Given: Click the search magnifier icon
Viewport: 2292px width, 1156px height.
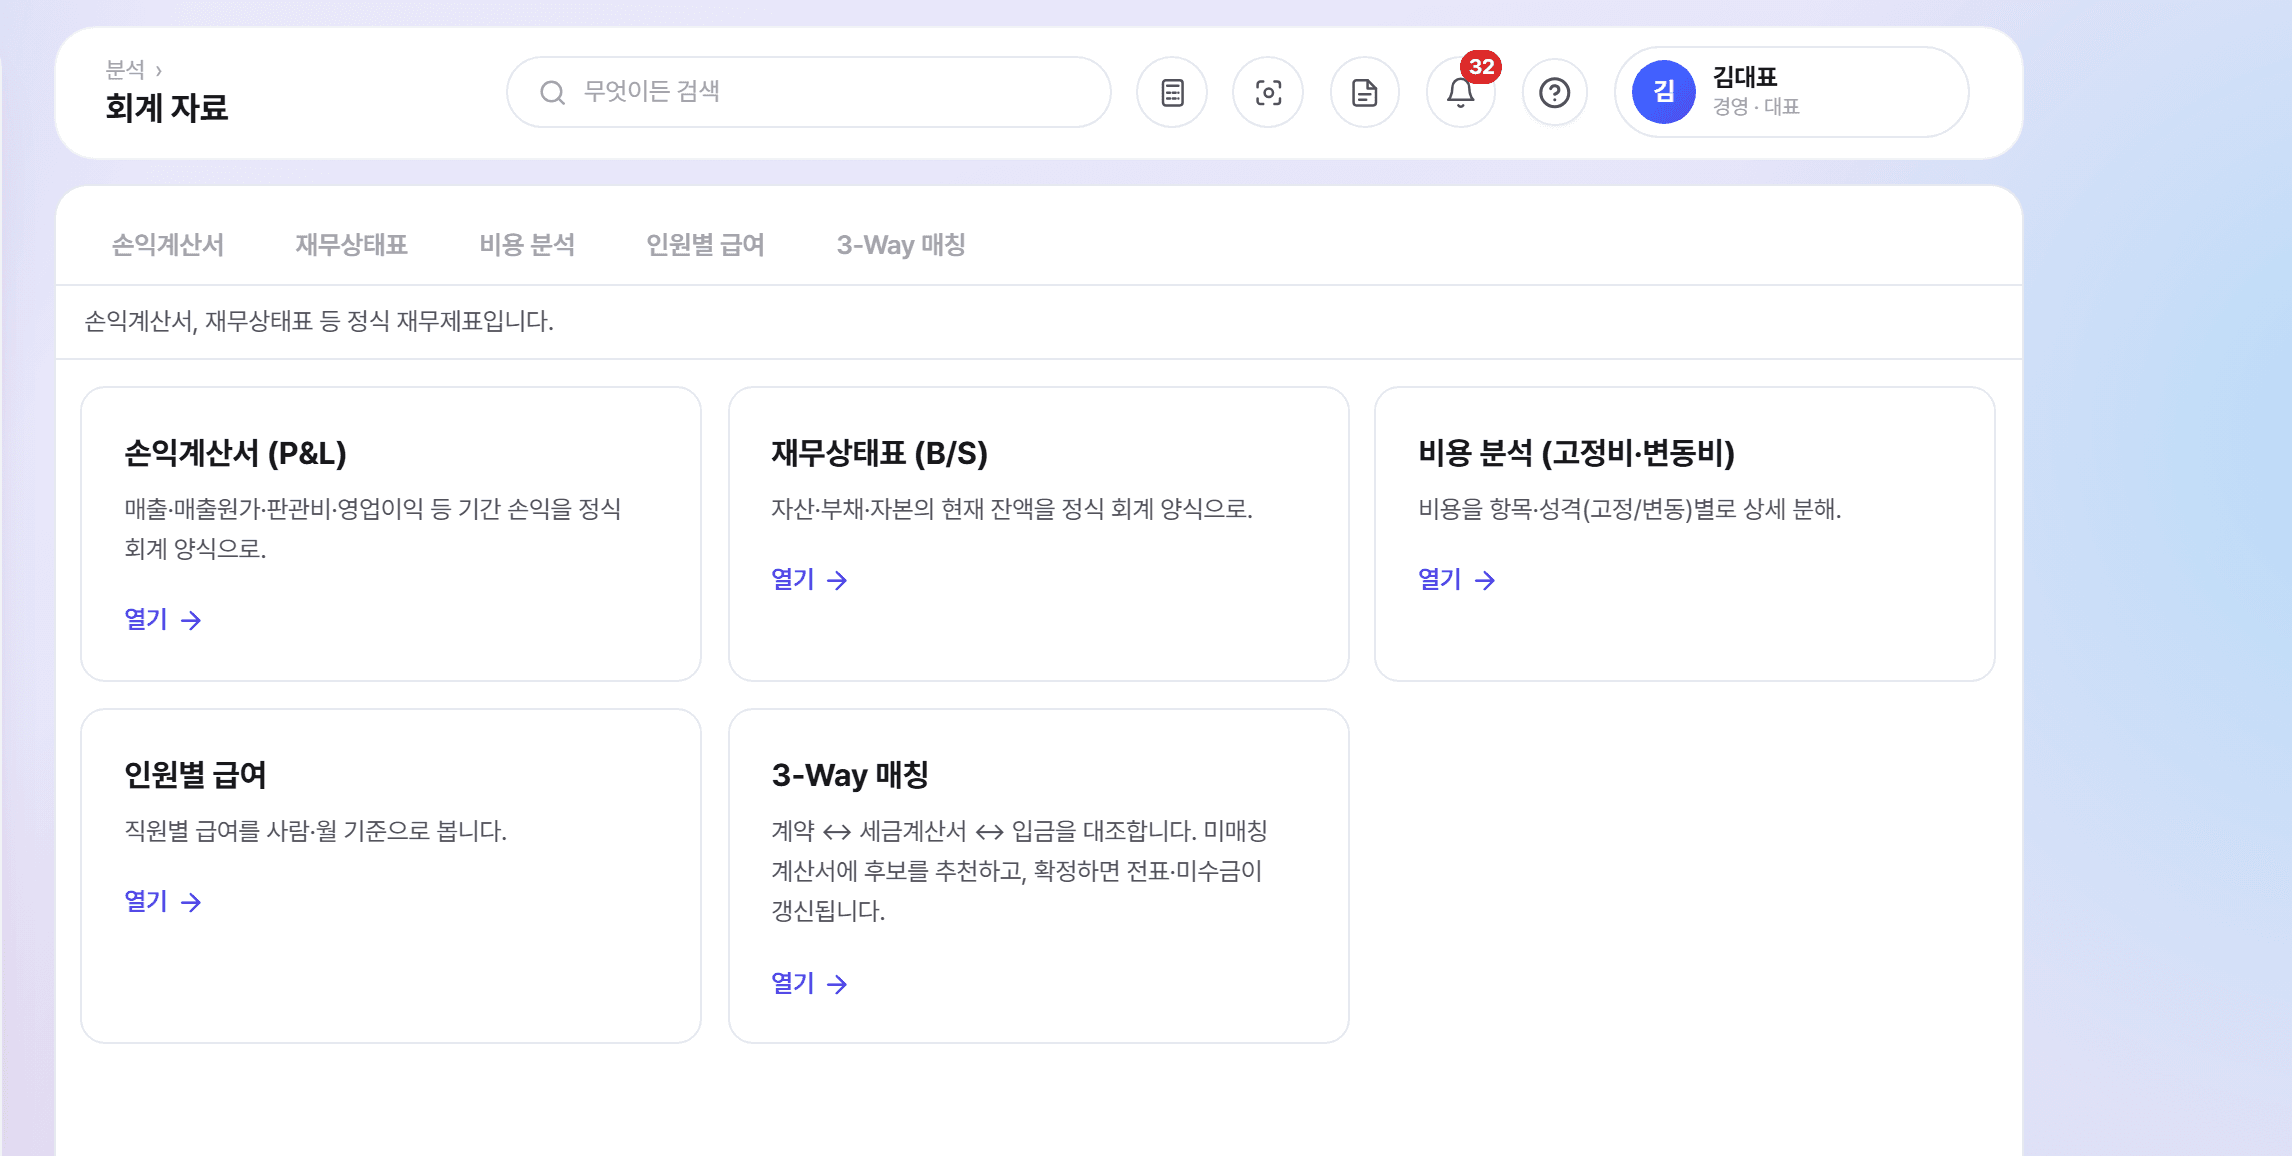Looking at the screenshot, I should click(x=552, y=93).
